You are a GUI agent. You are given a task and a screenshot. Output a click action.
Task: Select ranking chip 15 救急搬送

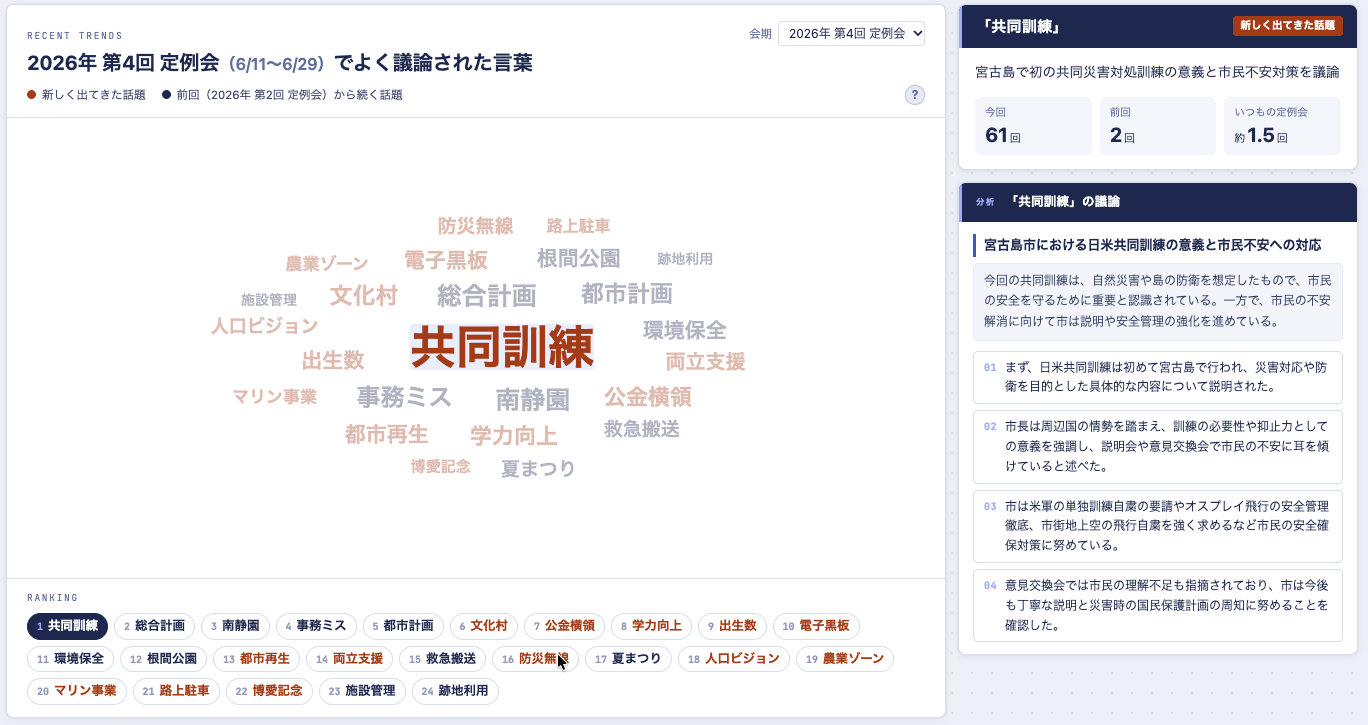pos(442,659)
